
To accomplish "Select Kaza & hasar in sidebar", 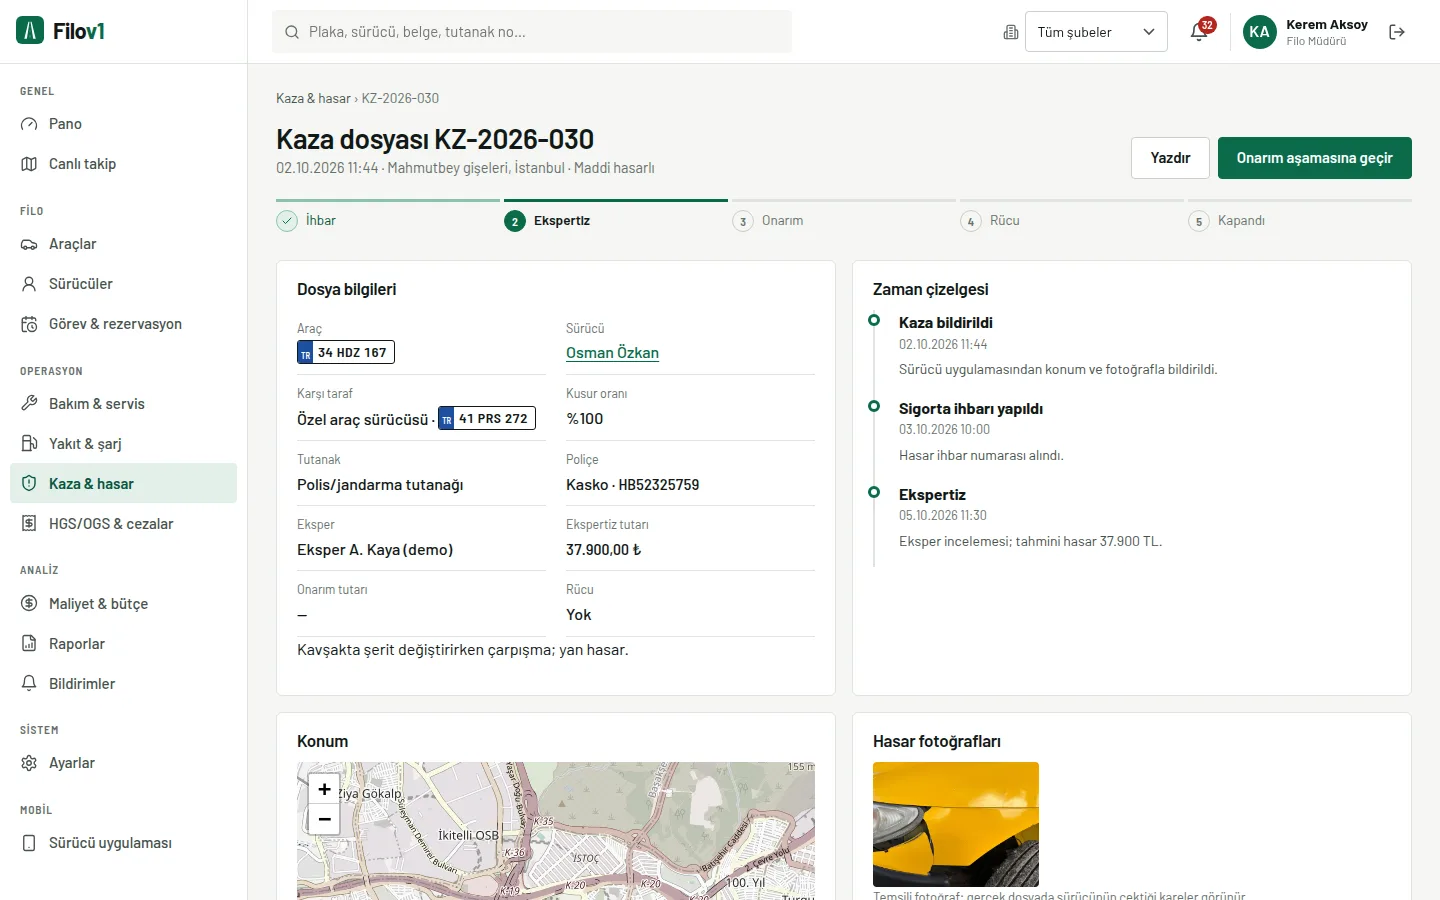I will coord(123,484).
